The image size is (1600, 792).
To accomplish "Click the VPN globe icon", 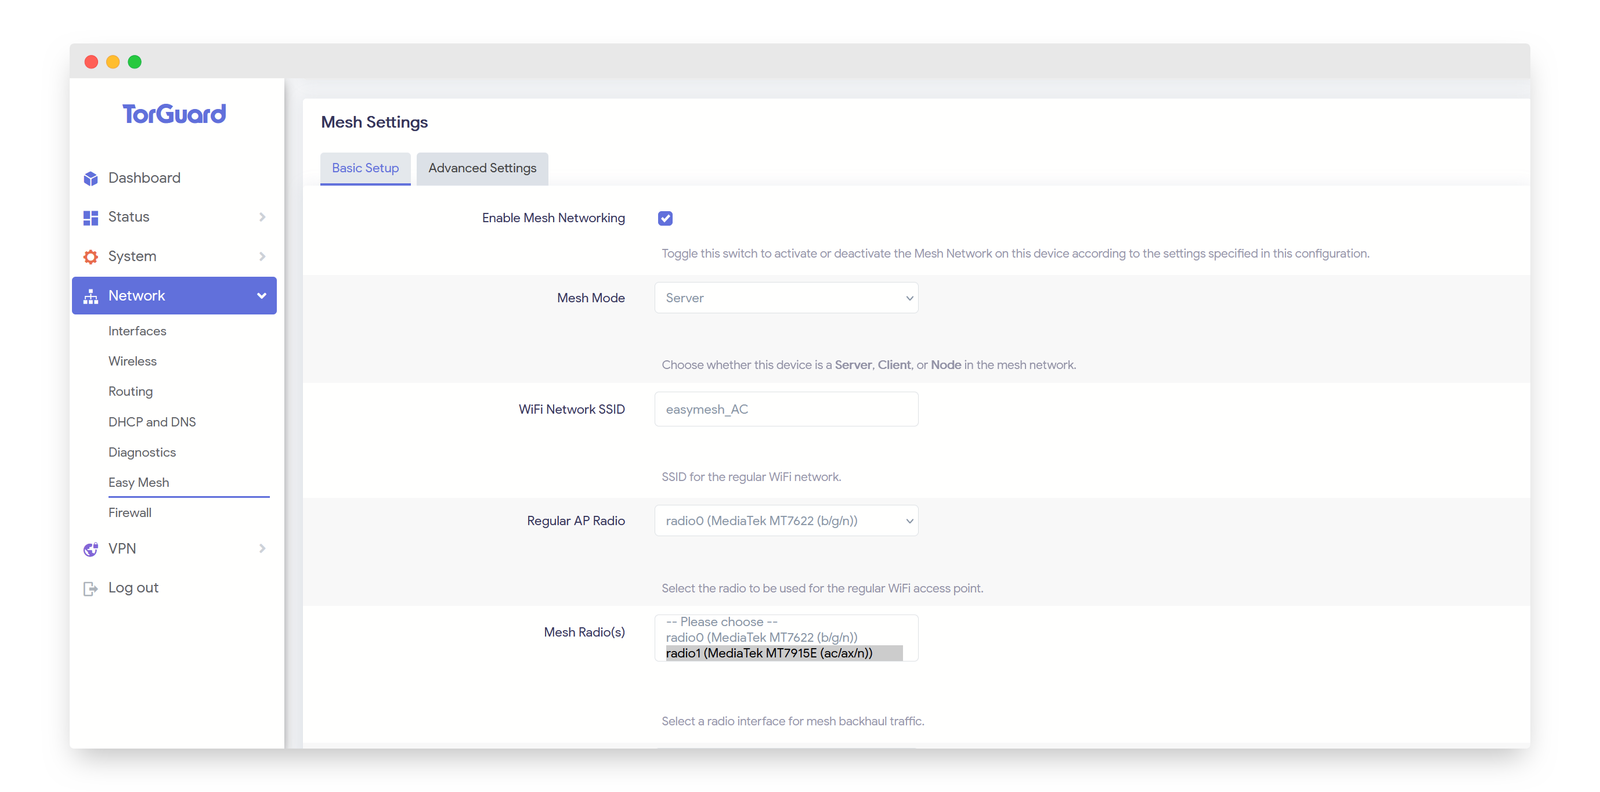I will coord(91,549).
